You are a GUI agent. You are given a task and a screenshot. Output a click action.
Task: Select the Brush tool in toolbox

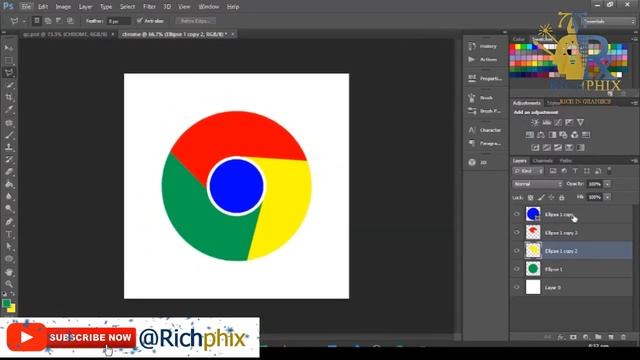pyautogui.click(x=9, y=135)
